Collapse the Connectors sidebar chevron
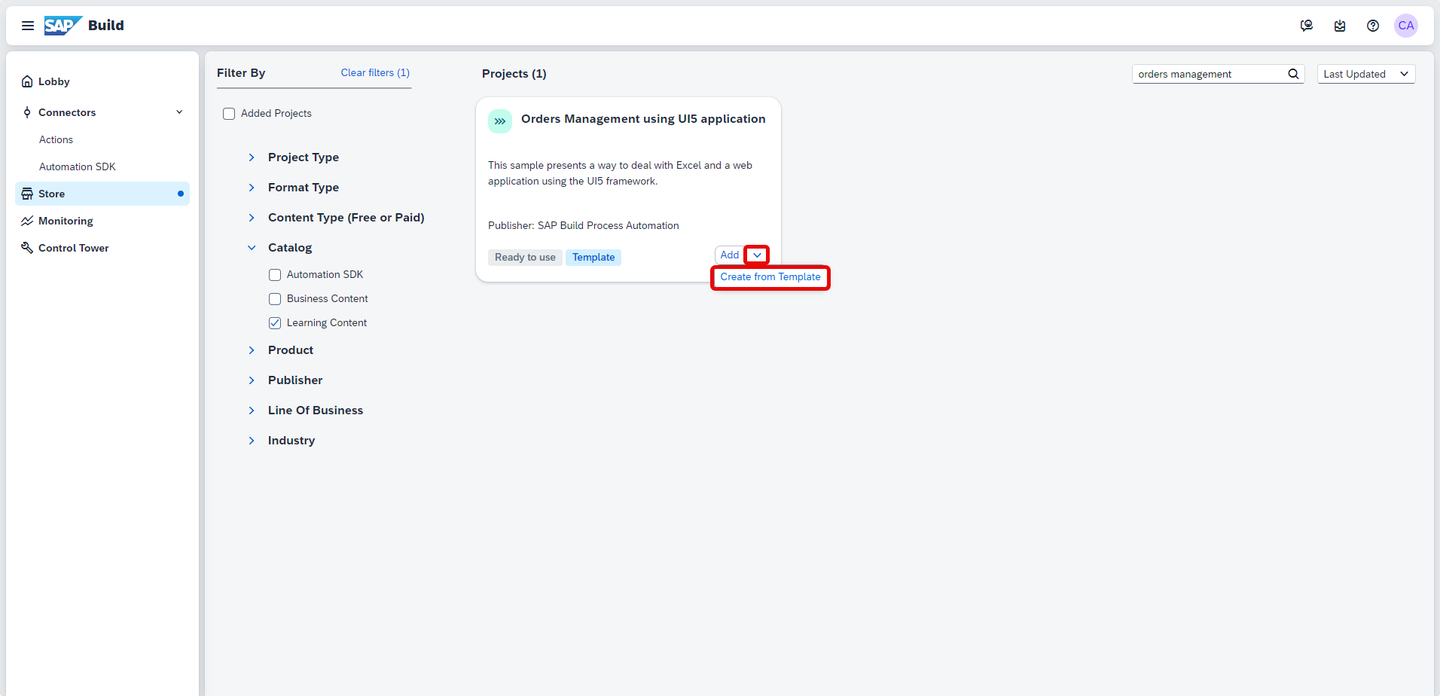The image size is (1440, 696). point(179,112)
